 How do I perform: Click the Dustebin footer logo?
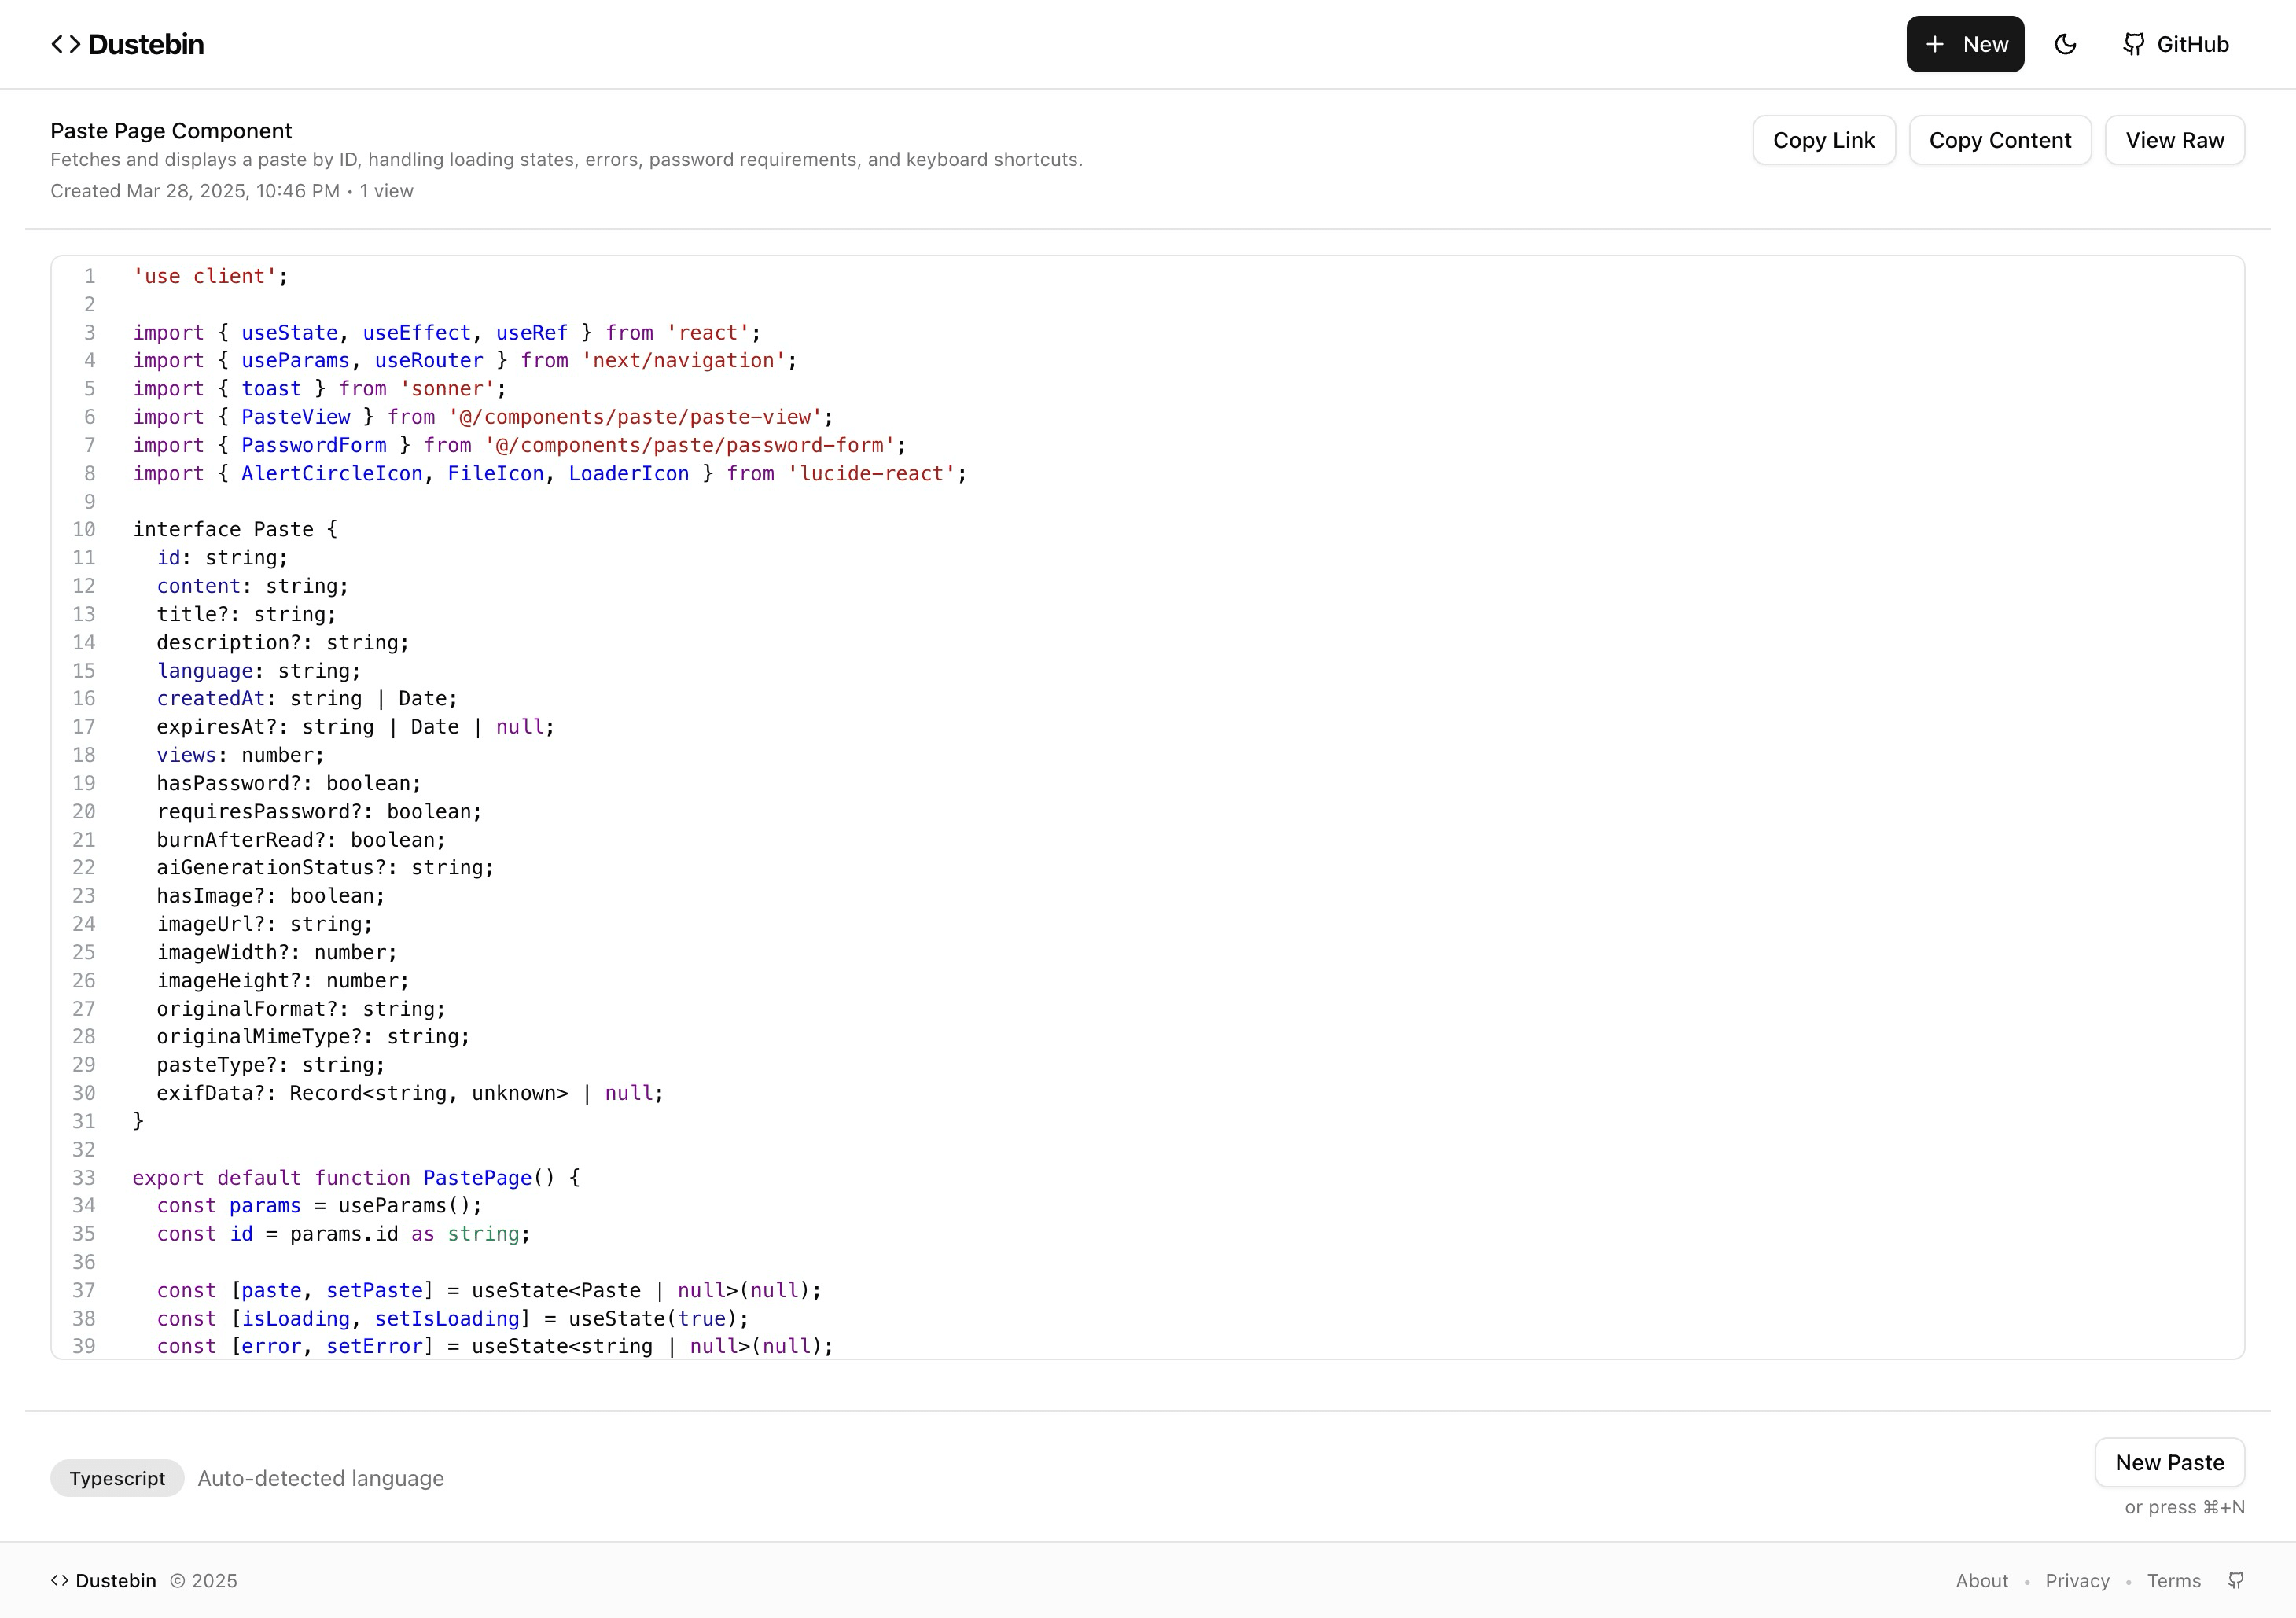point(104,1581)
